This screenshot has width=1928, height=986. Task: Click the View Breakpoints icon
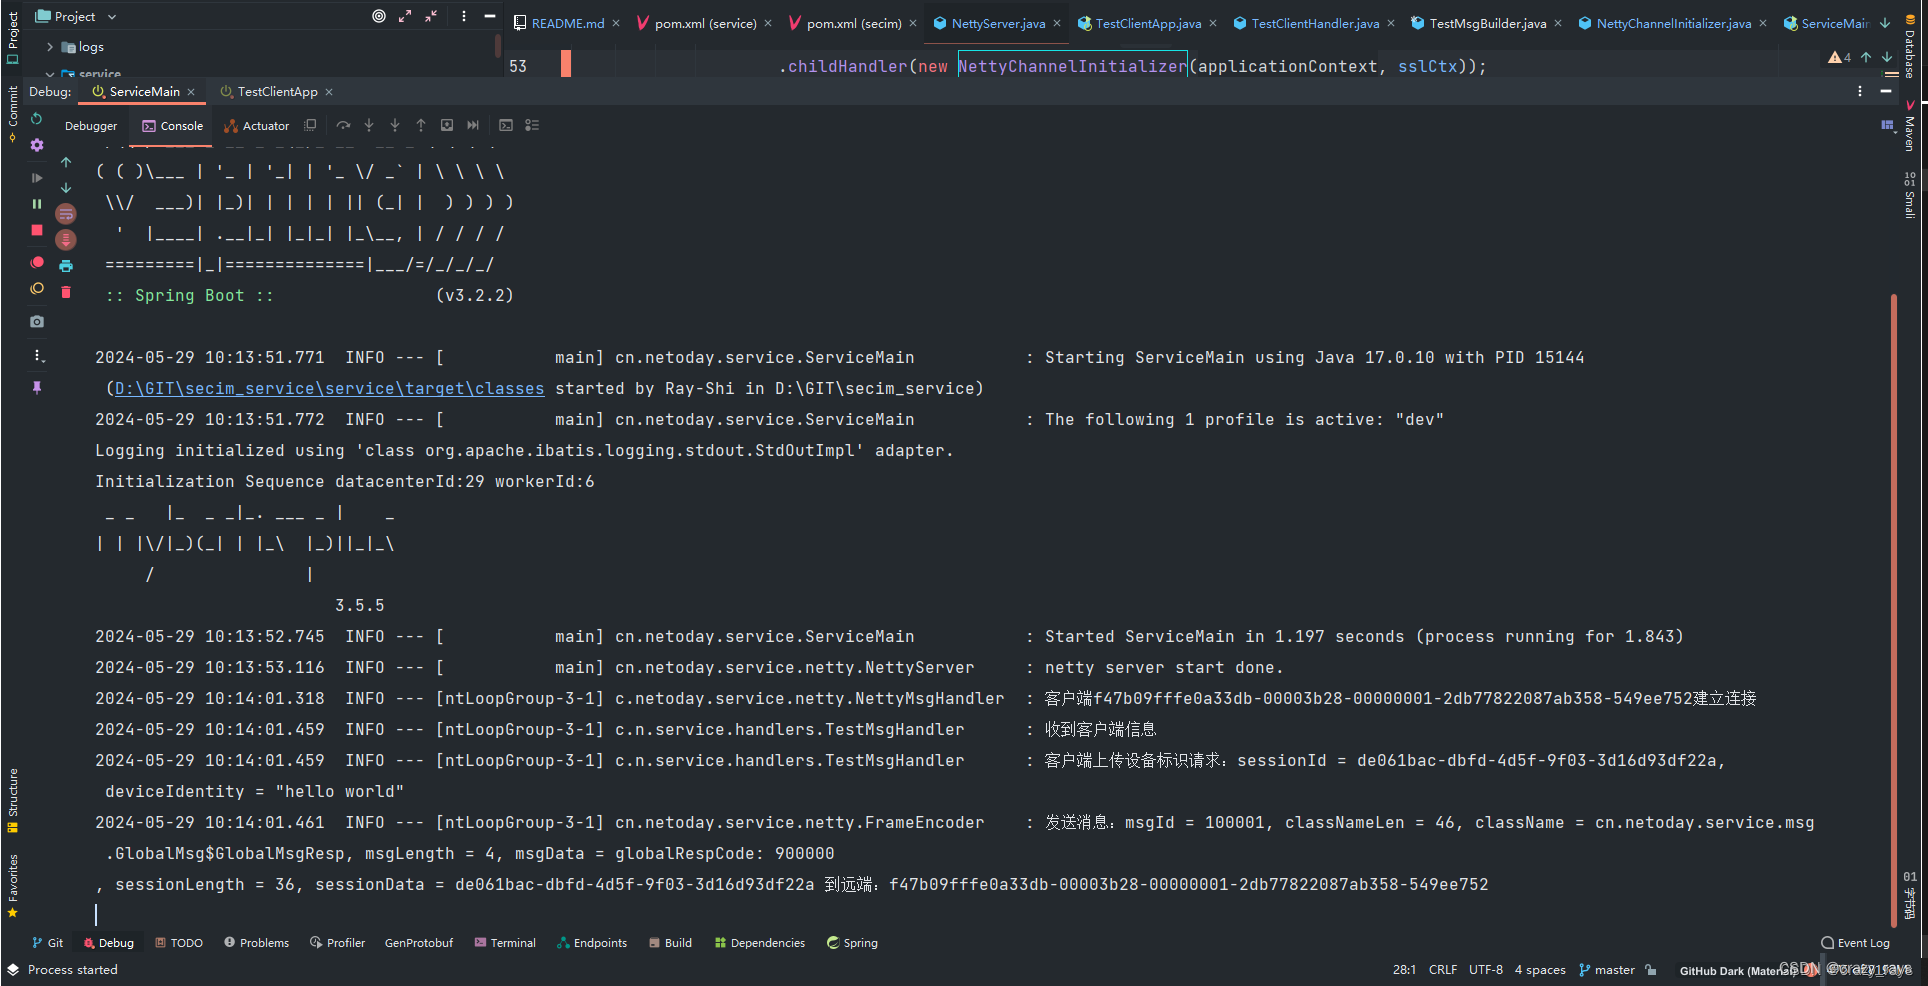(37, 262)
